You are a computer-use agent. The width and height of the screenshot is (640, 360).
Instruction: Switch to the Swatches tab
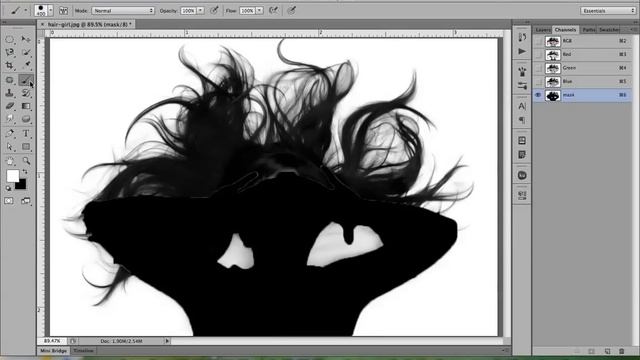[609, 30]
